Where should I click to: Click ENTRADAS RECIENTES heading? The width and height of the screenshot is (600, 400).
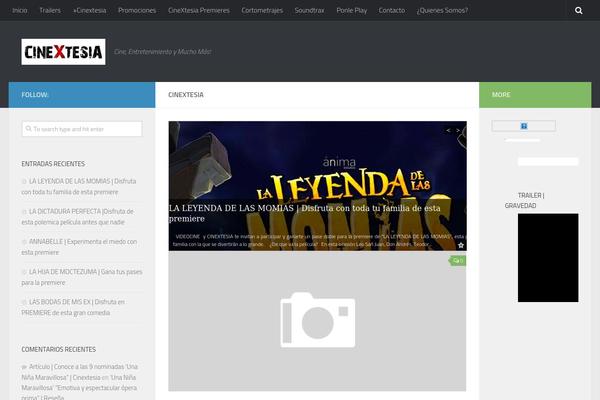pos(53,164)
